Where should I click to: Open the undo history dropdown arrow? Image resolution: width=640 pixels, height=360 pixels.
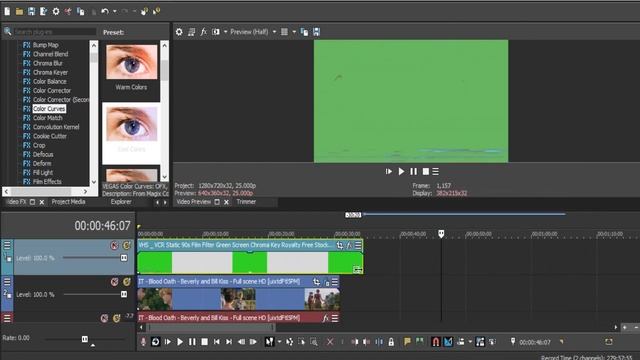[x=114, y=11]
